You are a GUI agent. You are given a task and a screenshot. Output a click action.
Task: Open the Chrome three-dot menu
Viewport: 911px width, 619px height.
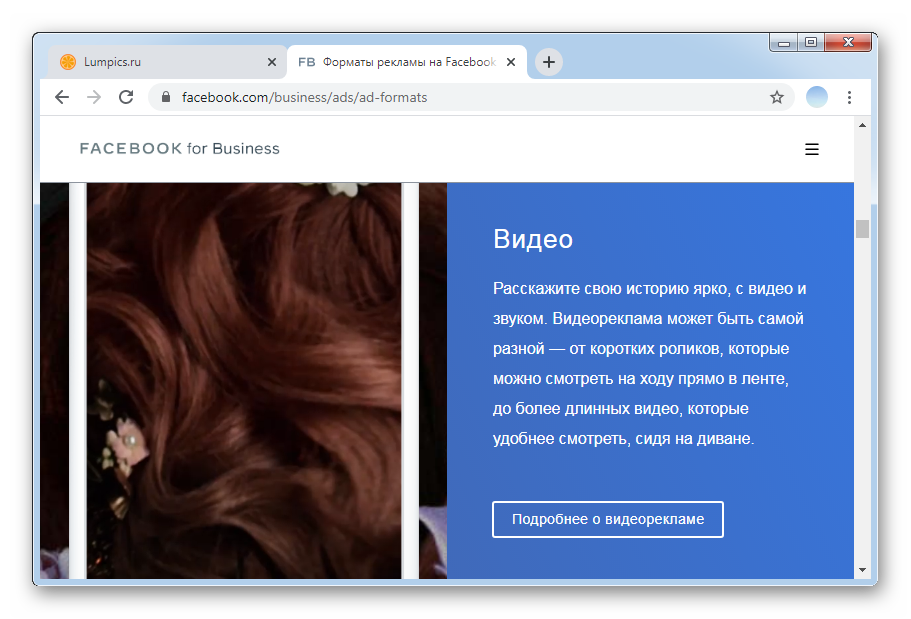[849, 97]
